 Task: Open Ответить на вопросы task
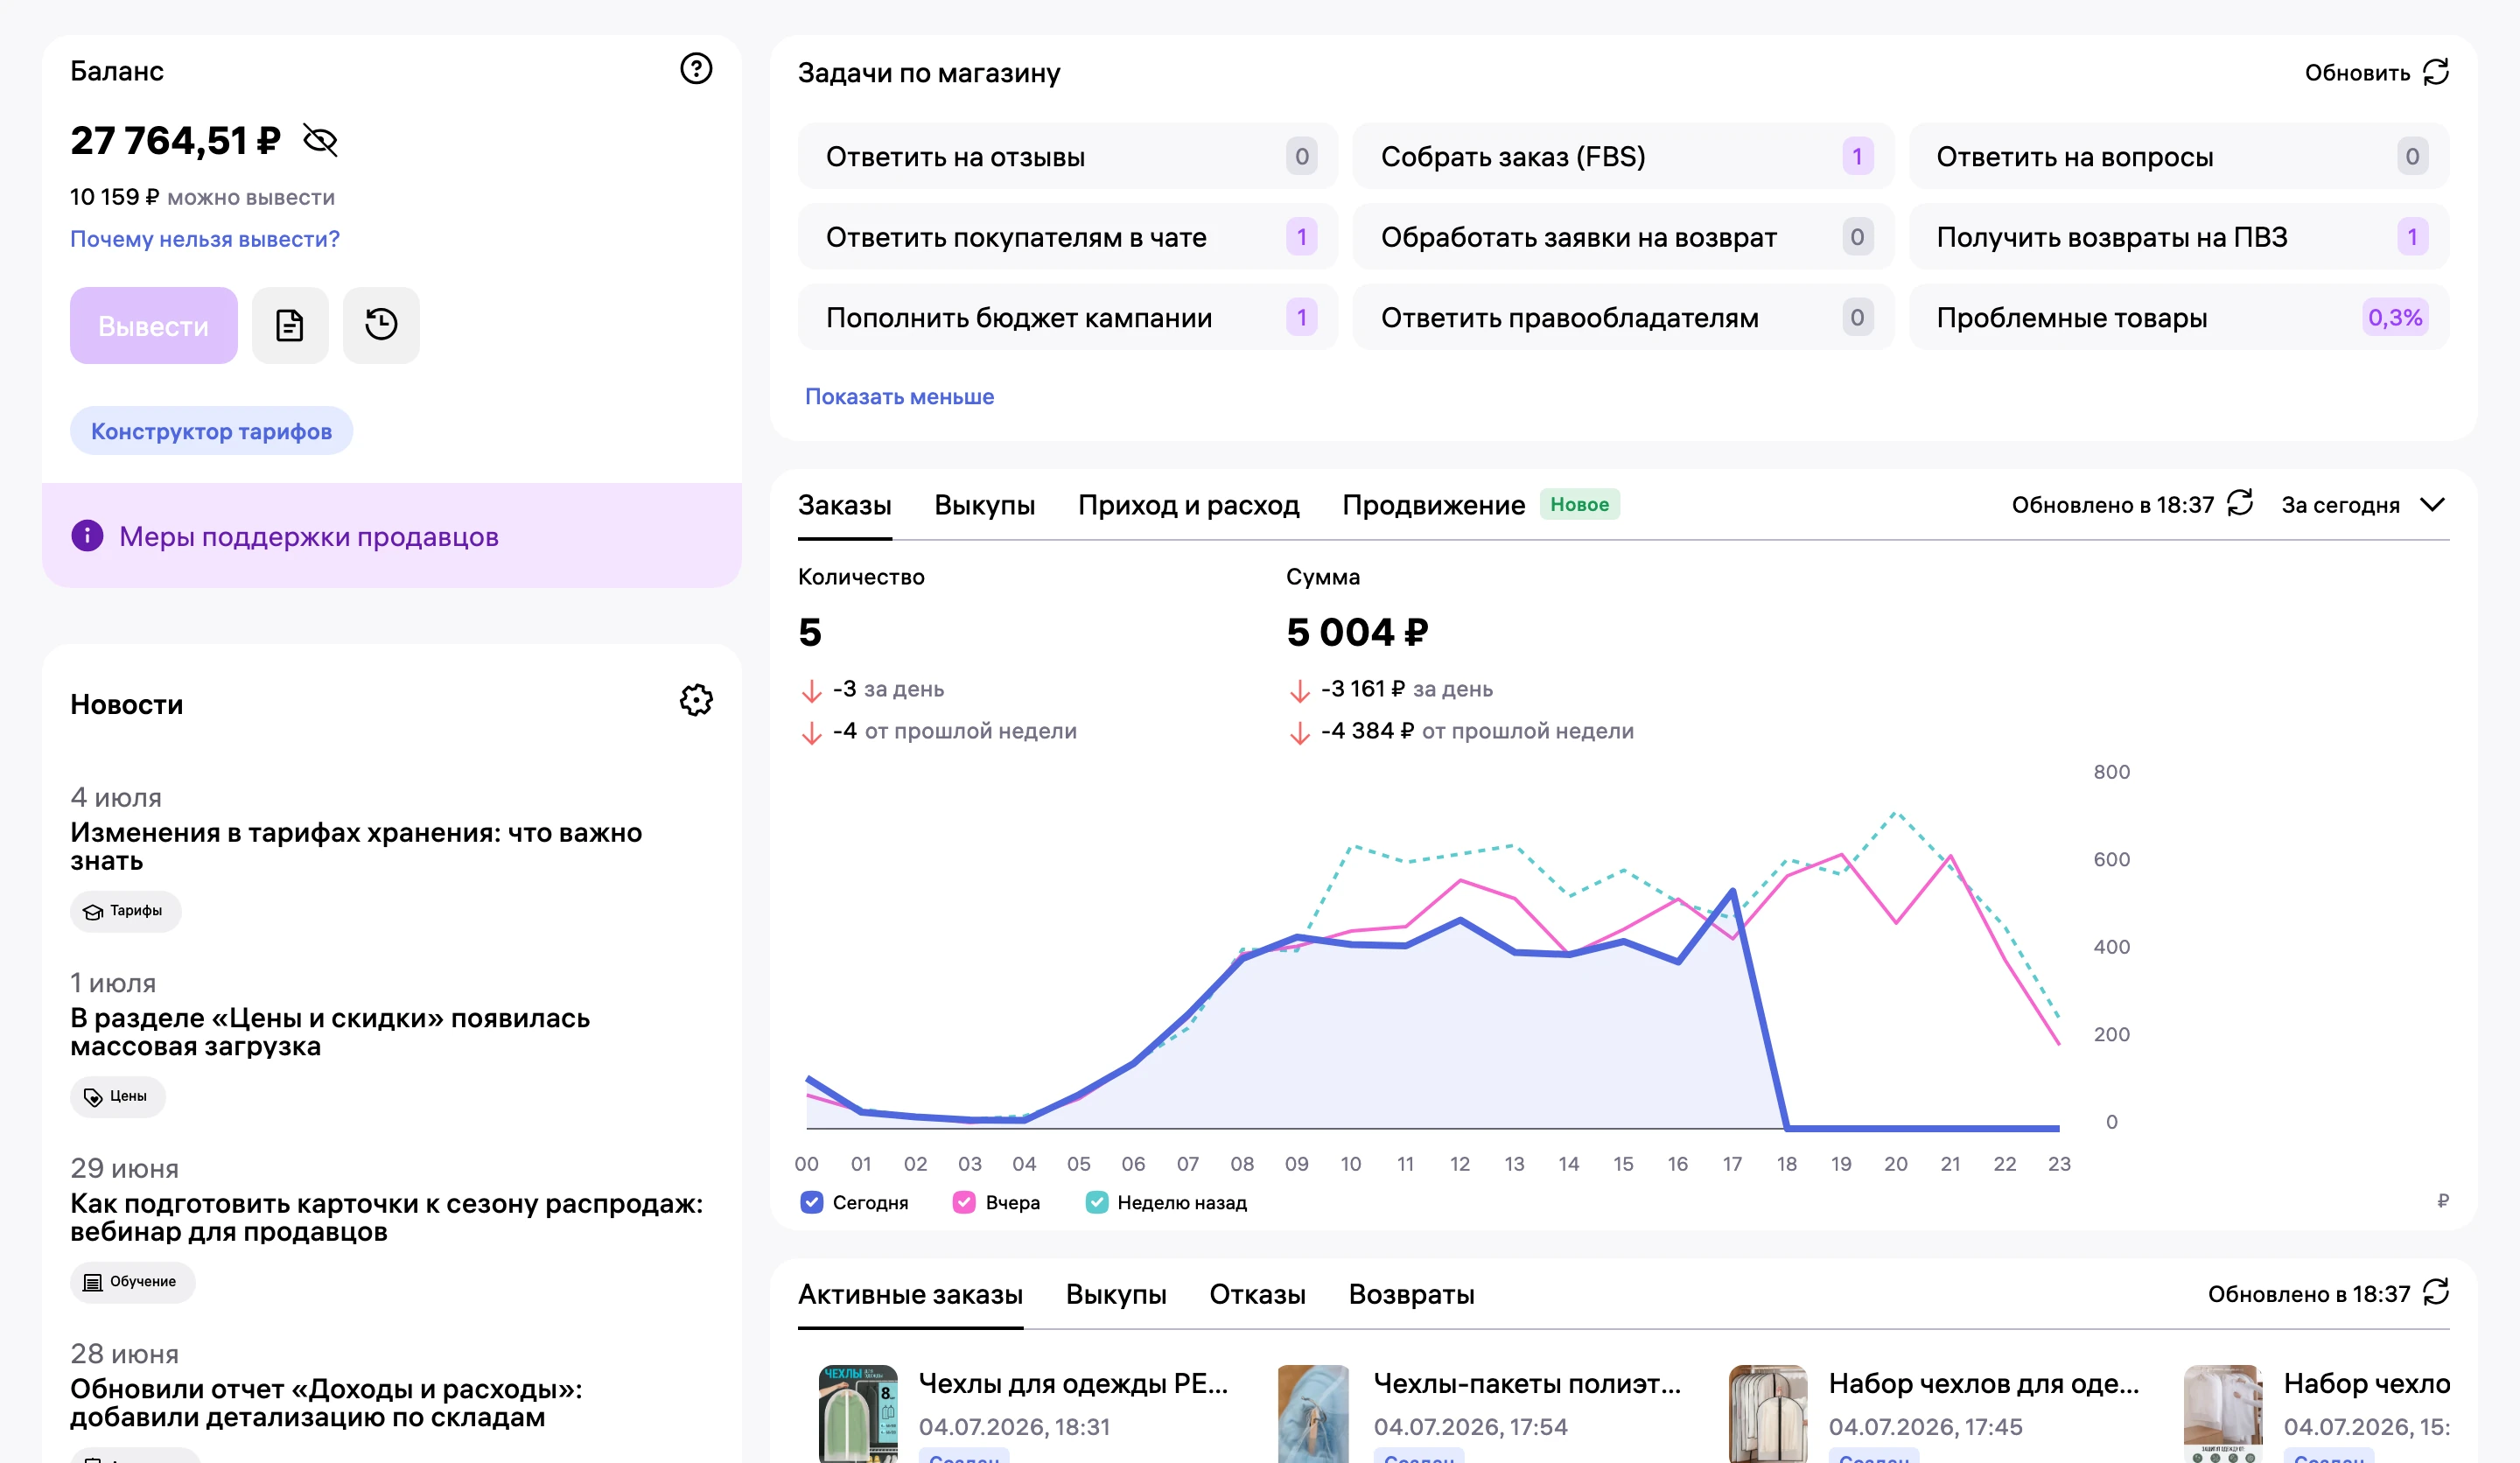coord(2178,156)
